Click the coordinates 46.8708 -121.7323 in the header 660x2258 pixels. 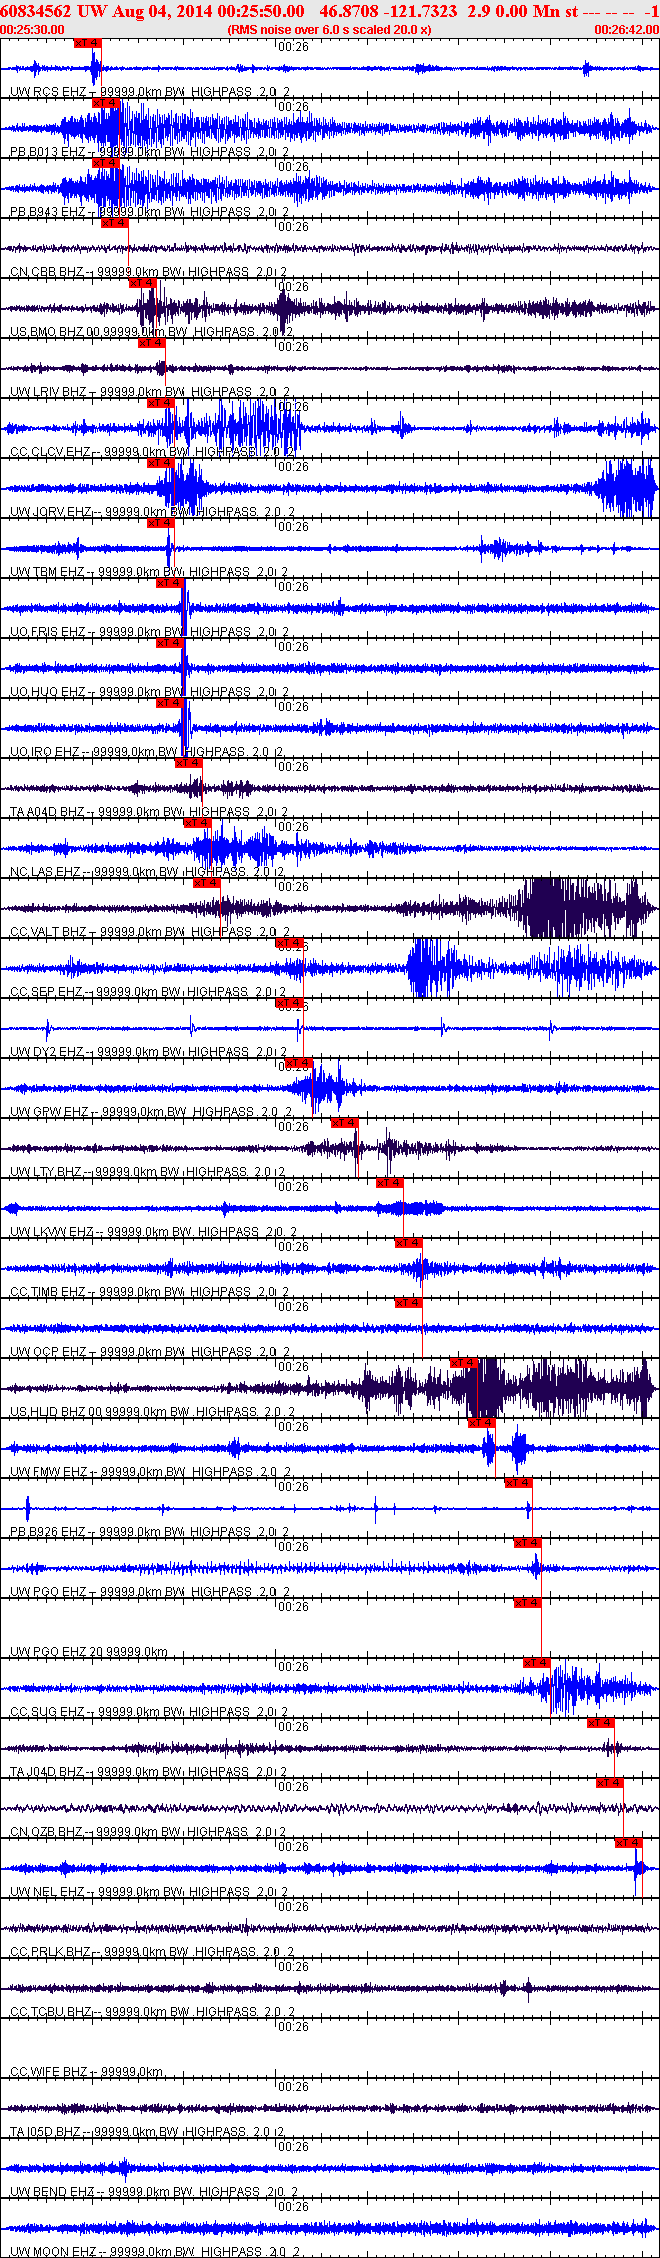388,11
